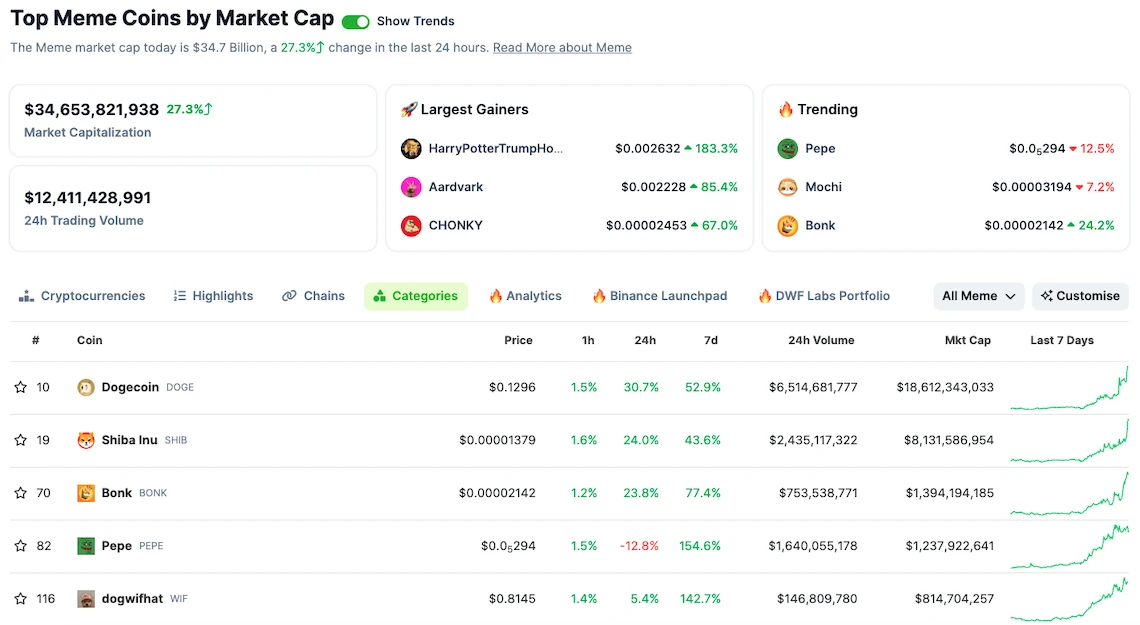The width and height of the screenshot is (1140, 625).
Task: Click the HarryPotterTrumpHo coin icon
Action: (411, 148)
